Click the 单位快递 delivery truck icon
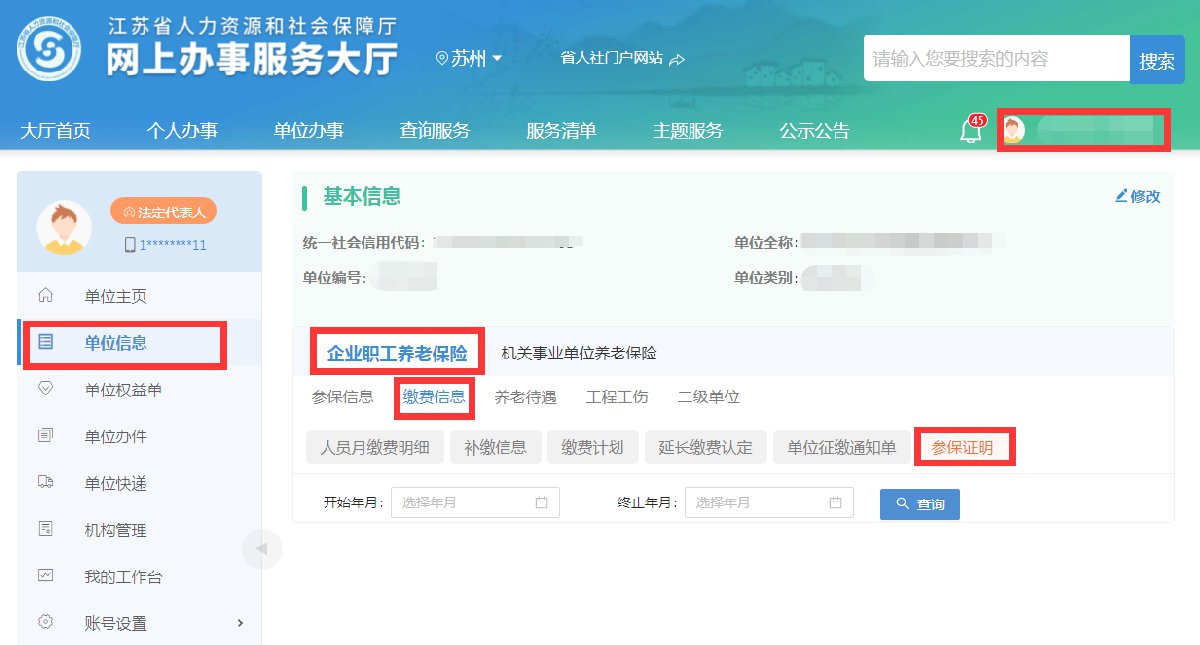 click(x=45, y=483)
